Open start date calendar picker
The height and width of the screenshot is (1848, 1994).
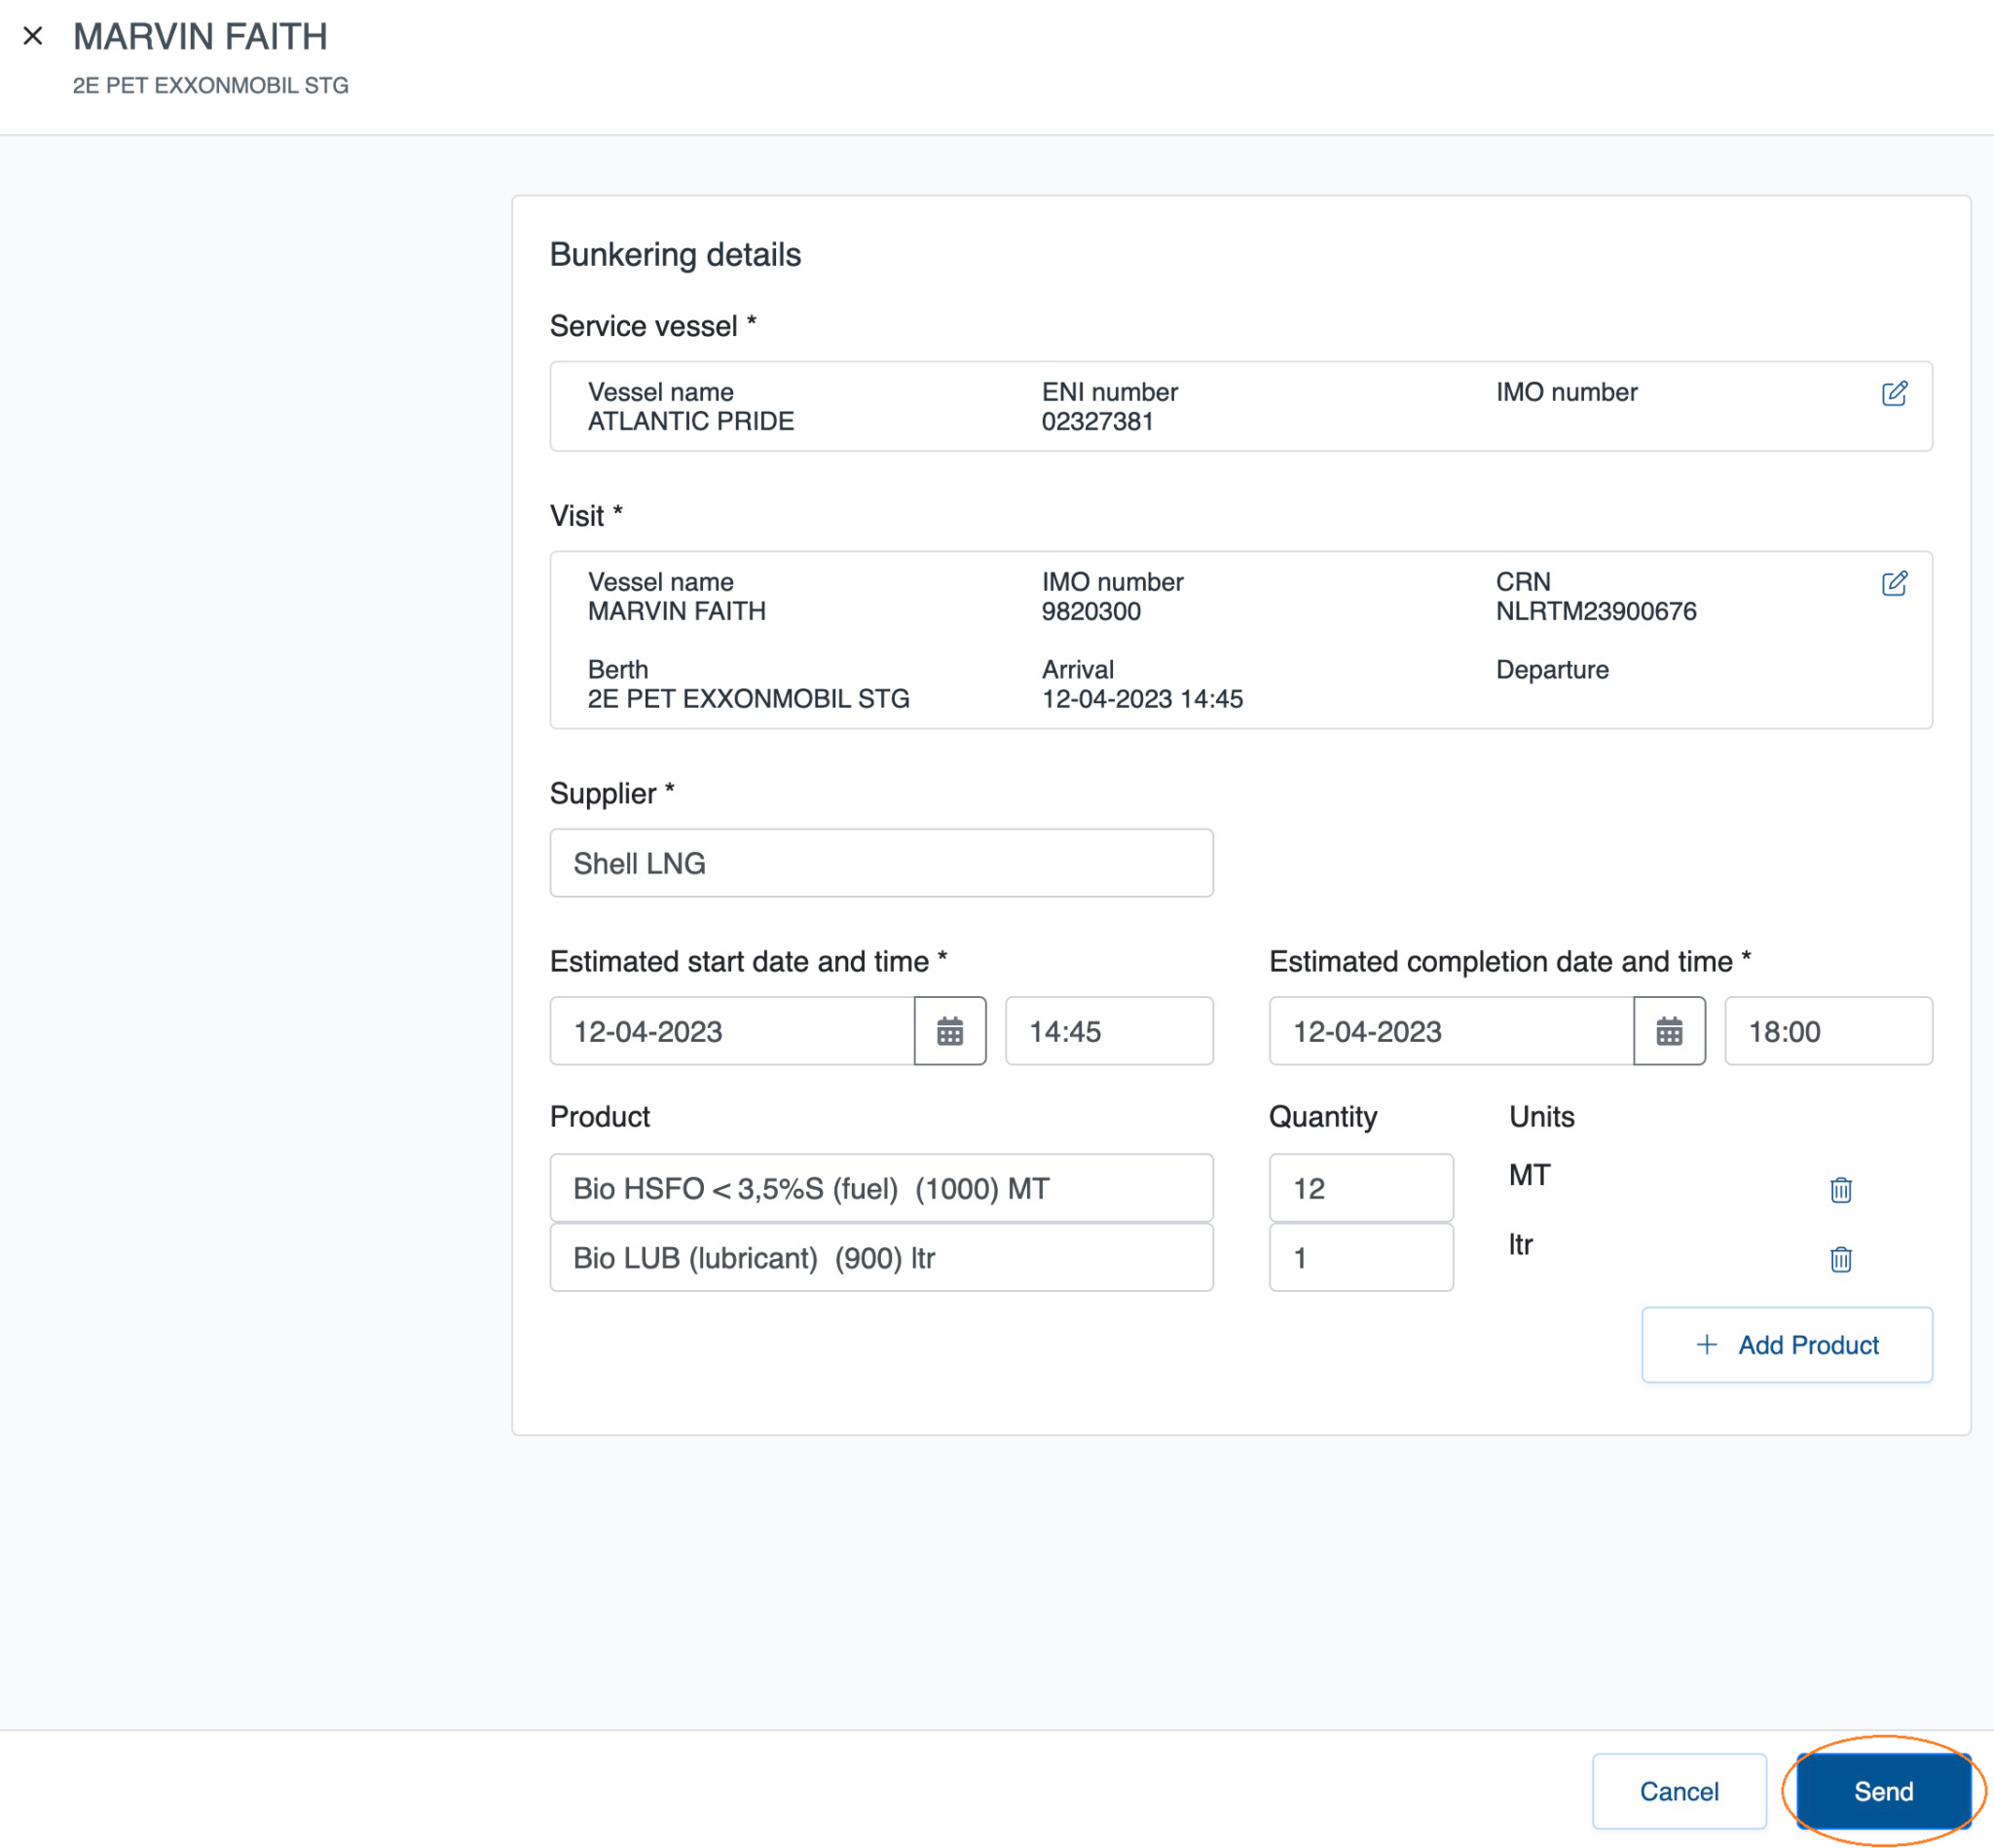click(x=949, y=1031)
